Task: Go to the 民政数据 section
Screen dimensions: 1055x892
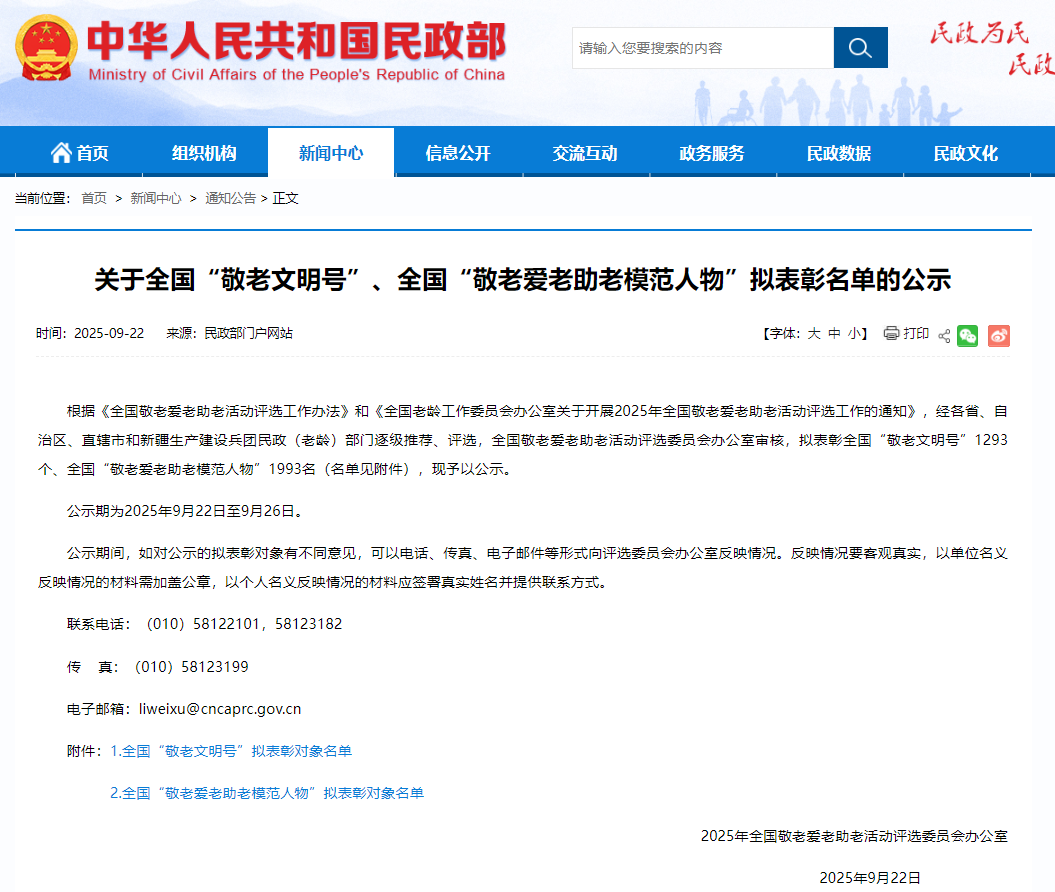Action: coord(839,153)
